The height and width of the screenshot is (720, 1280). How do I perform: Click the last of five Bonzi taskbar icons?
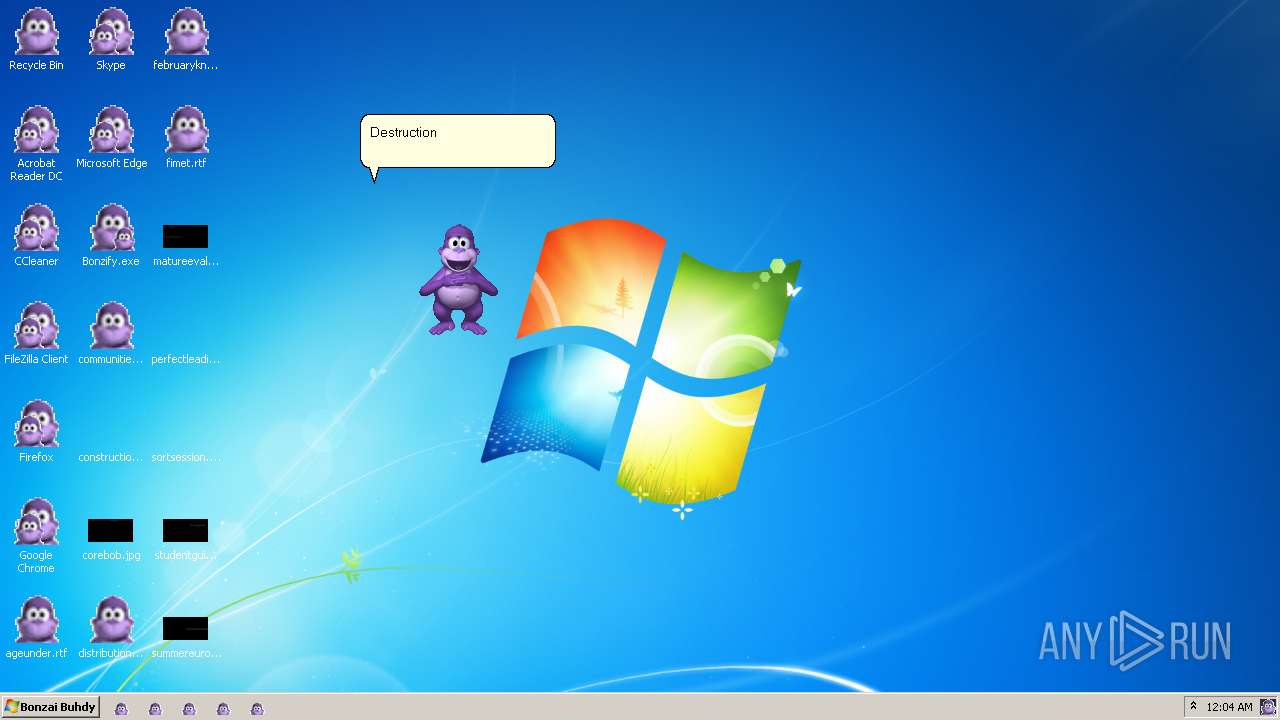tap(257, 709)
